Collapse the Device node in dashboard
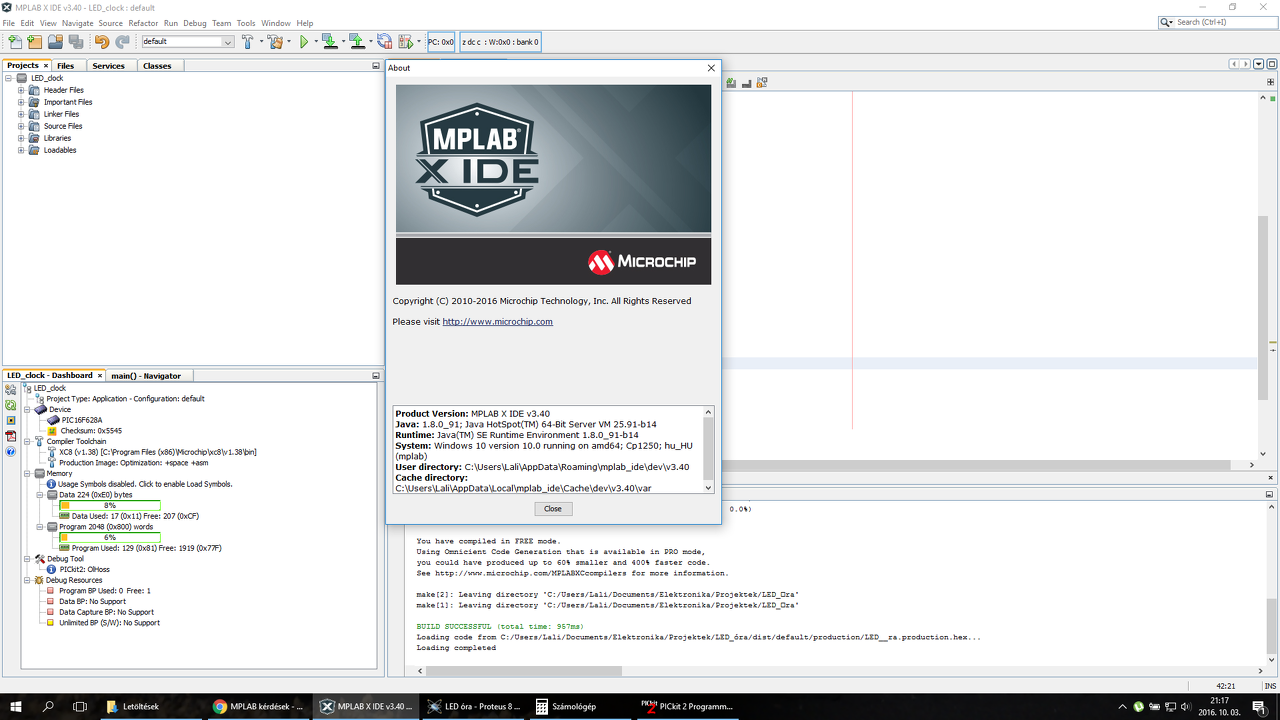 [x=28, y=409]
